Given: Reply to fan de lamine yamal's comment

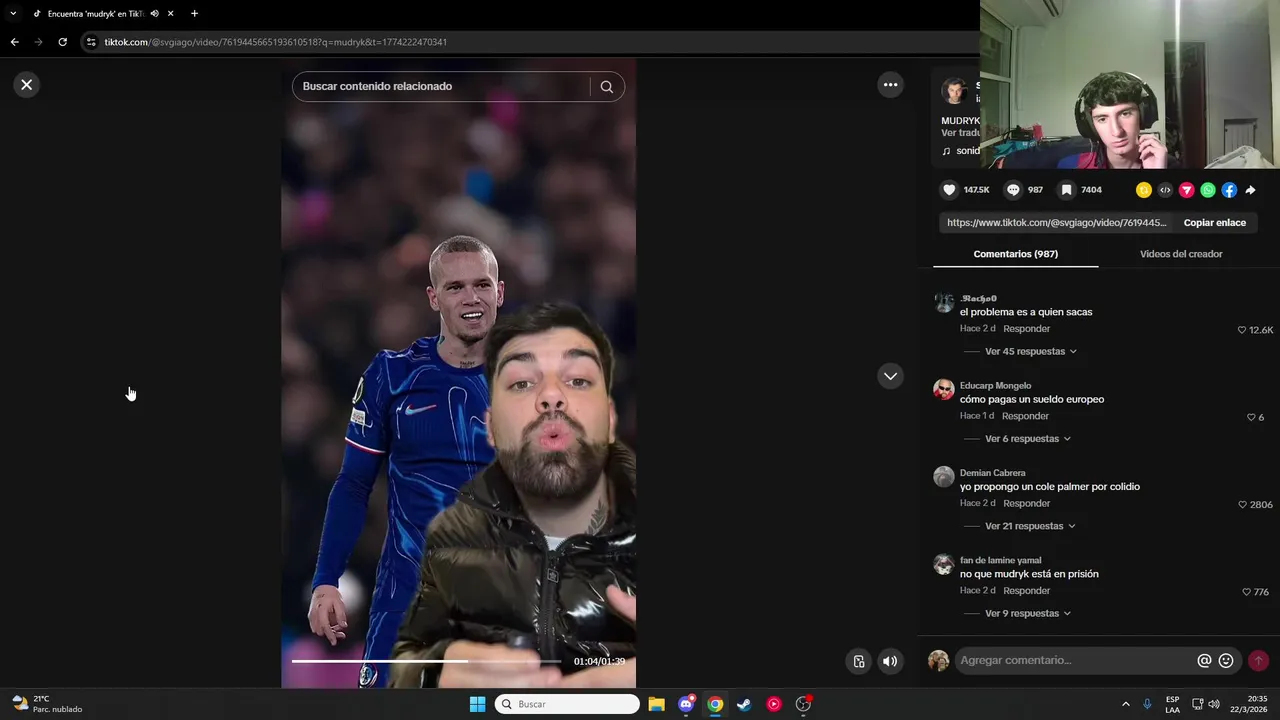Looking at the screenshot, I should [x=1026, y=591].
